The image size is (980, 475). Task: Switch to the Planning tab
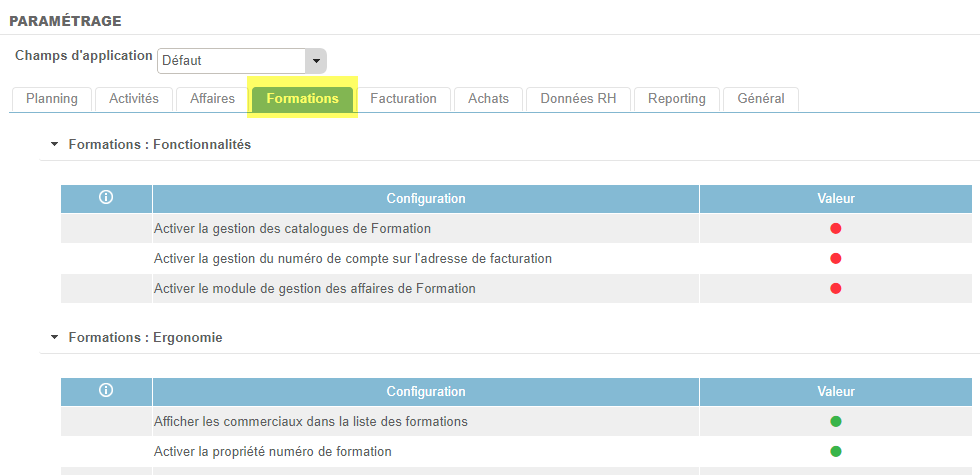tap(51, 99)
